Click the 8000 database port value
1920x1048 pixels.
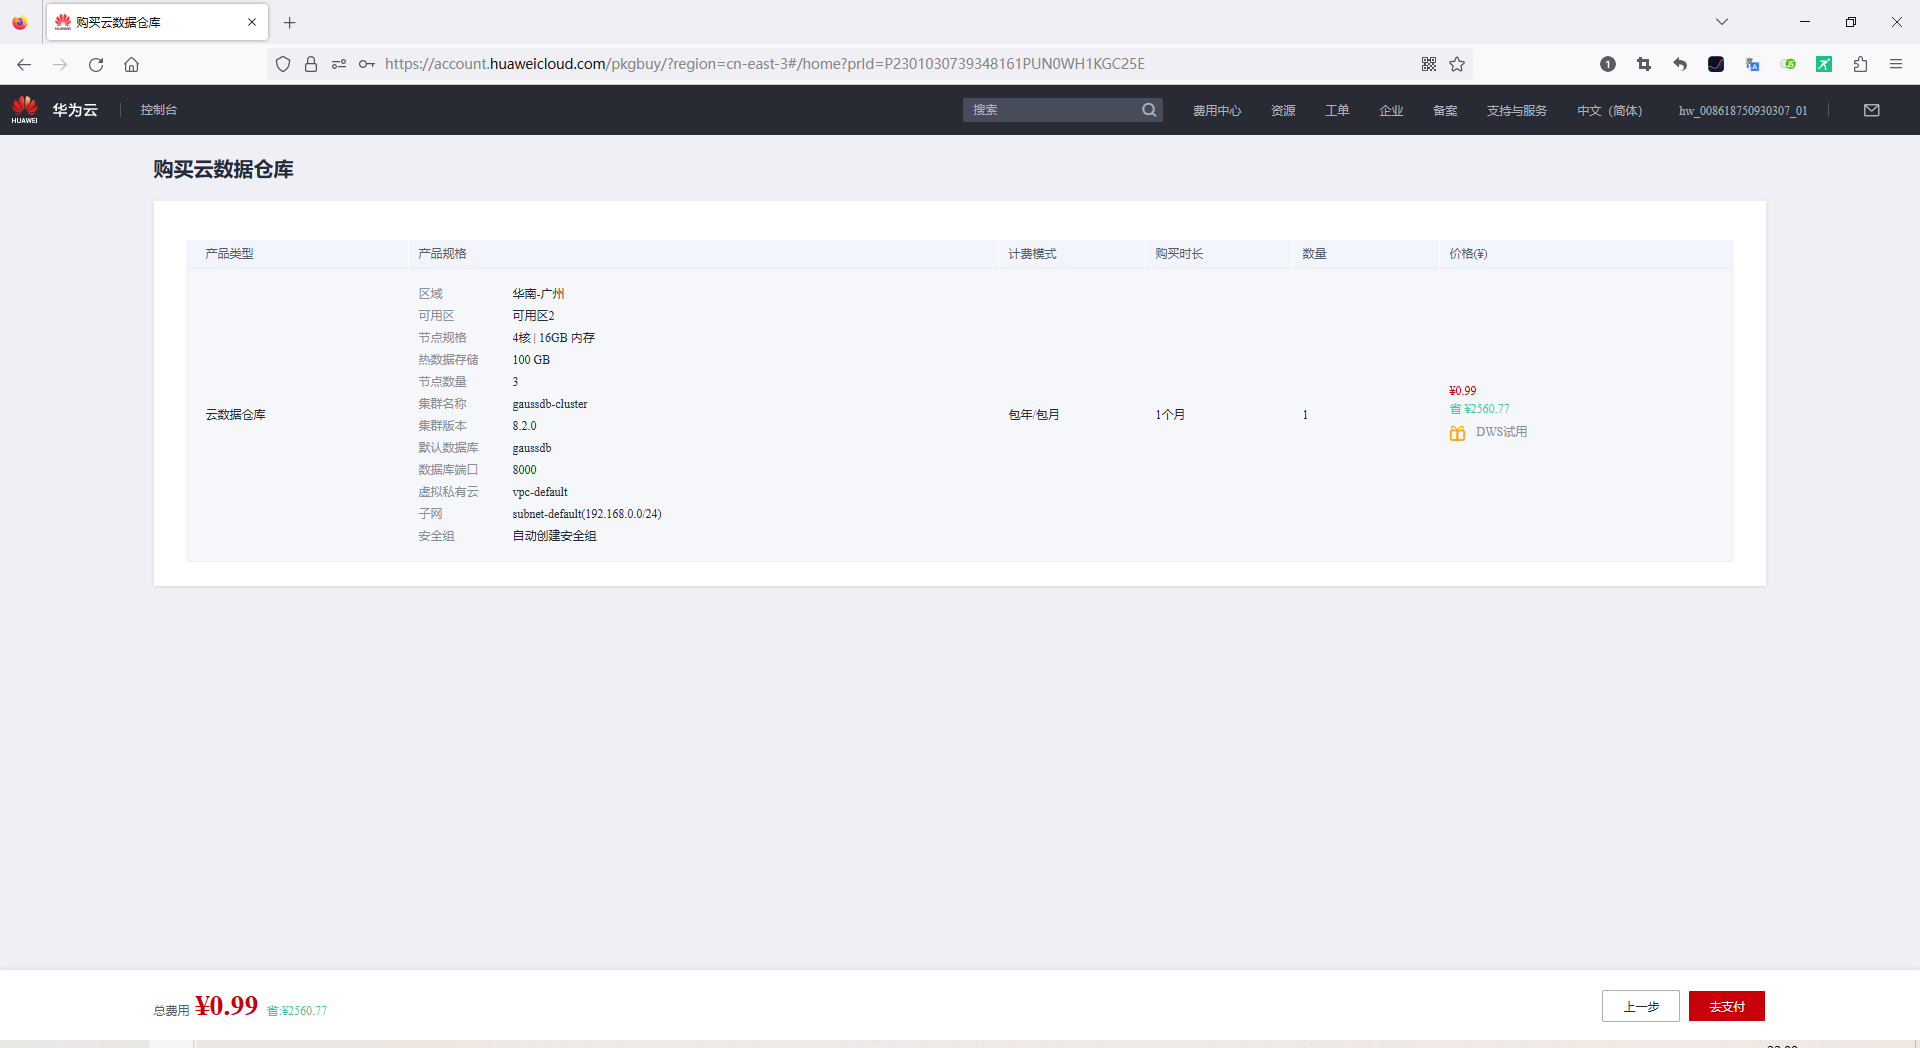click(x=524, y=470)
